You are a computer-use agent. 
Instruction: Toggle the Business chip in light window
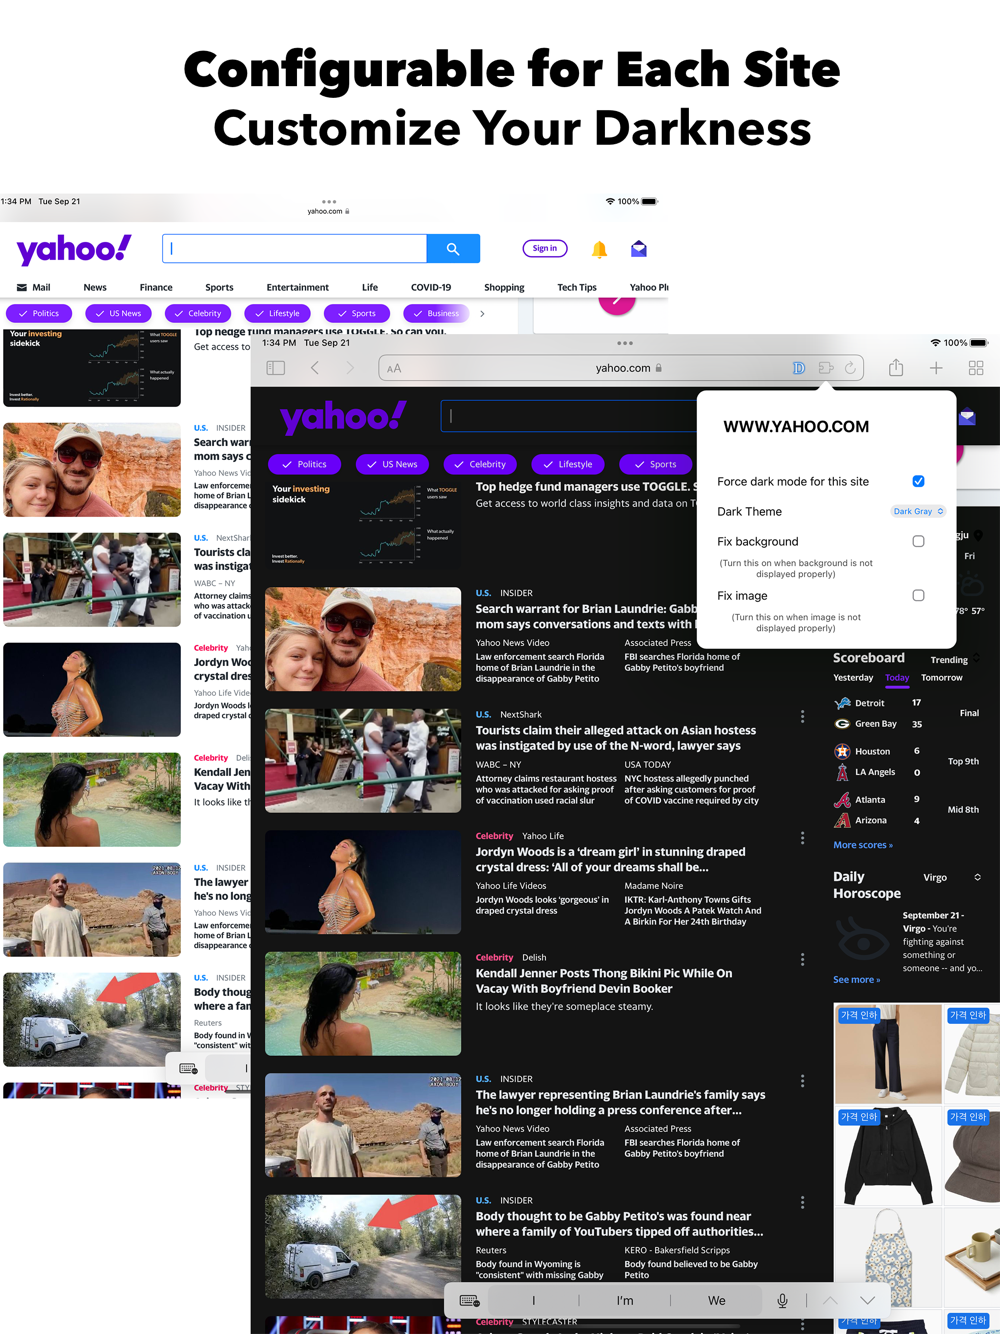click(435, 313)
